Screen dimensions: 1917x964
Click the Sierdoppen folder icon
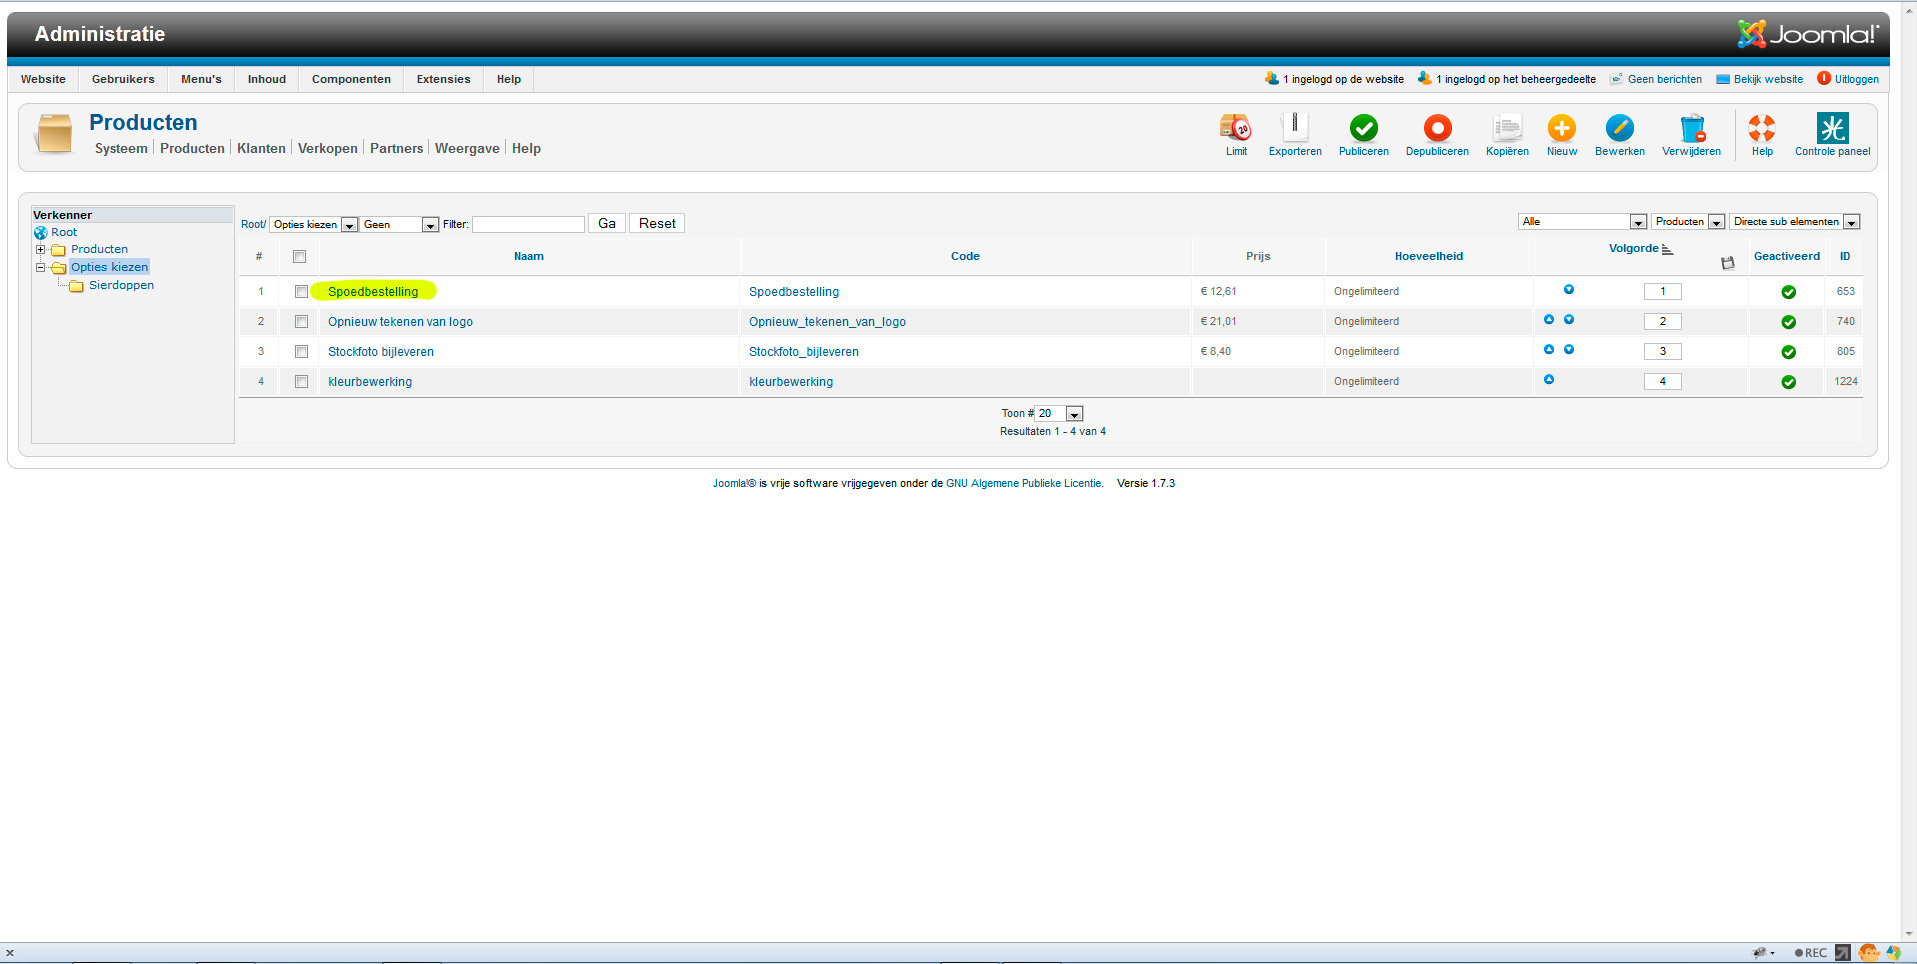pyautogui.click(x=76, y=286)
